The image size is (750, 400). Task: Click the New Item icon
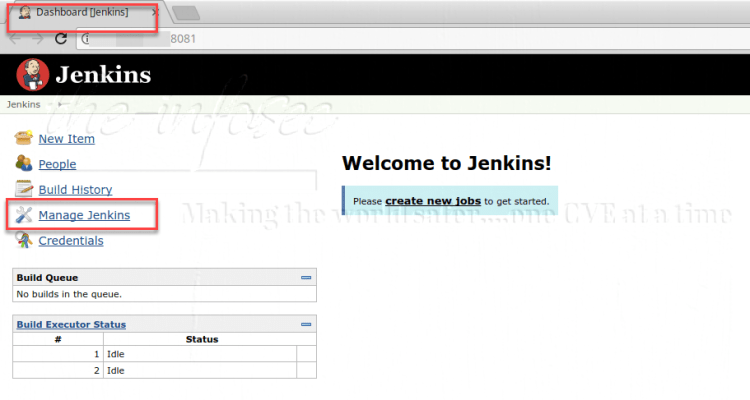(x=24, y=138)
